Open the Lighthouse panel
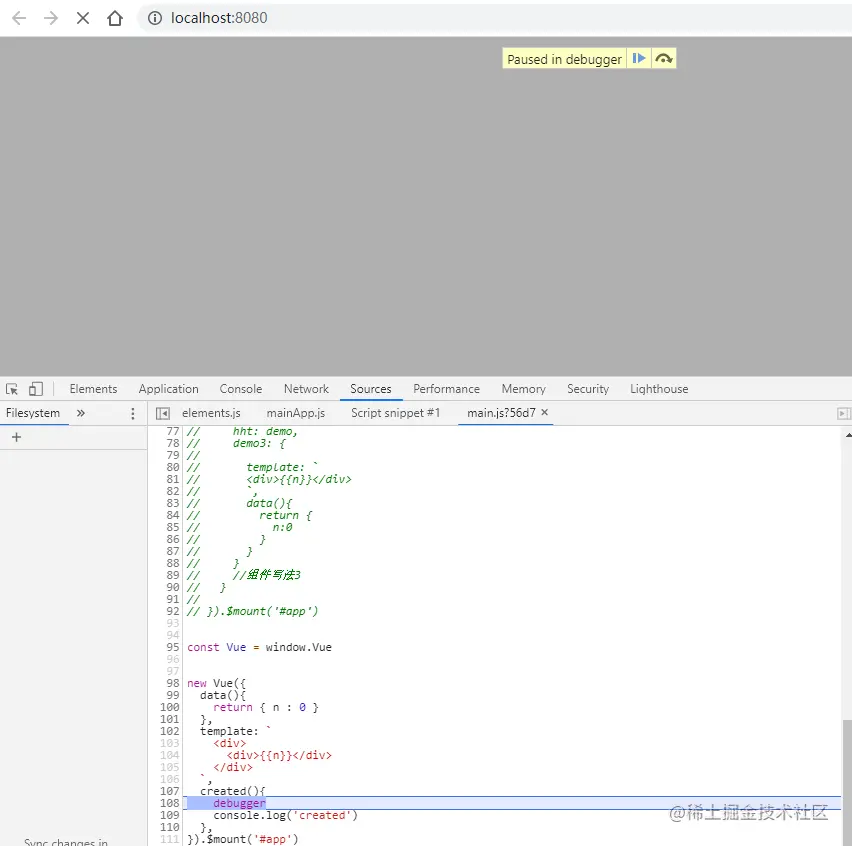Image resolution: width=852 pixels, height=846 pixels. click(x=659, y=389)
